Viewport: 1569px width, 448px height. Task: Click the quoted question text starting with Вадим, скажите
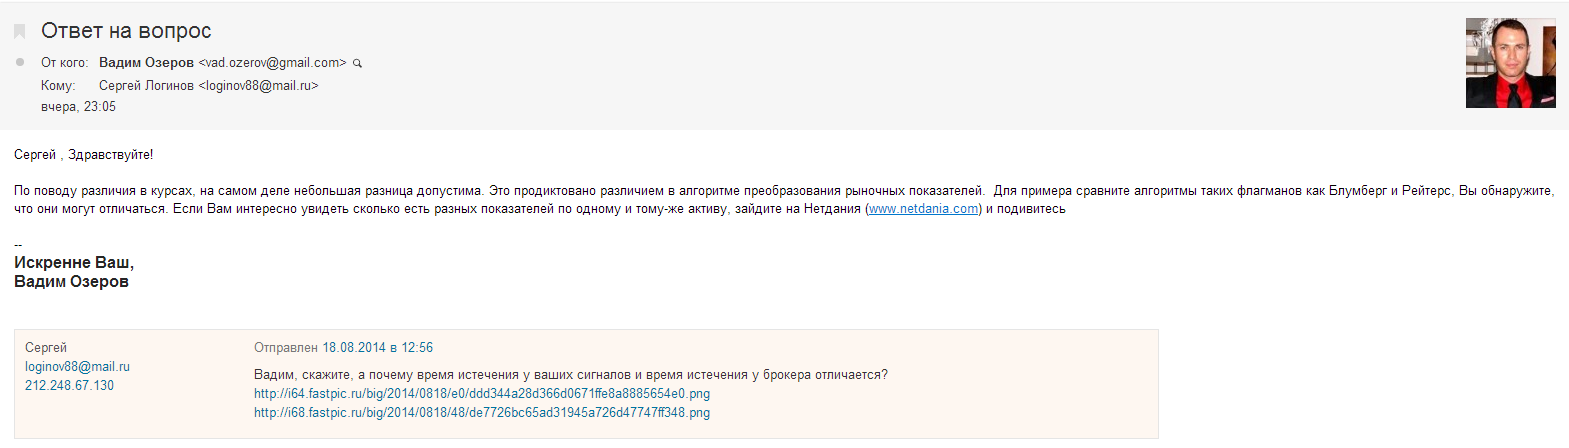coord(570,375)
